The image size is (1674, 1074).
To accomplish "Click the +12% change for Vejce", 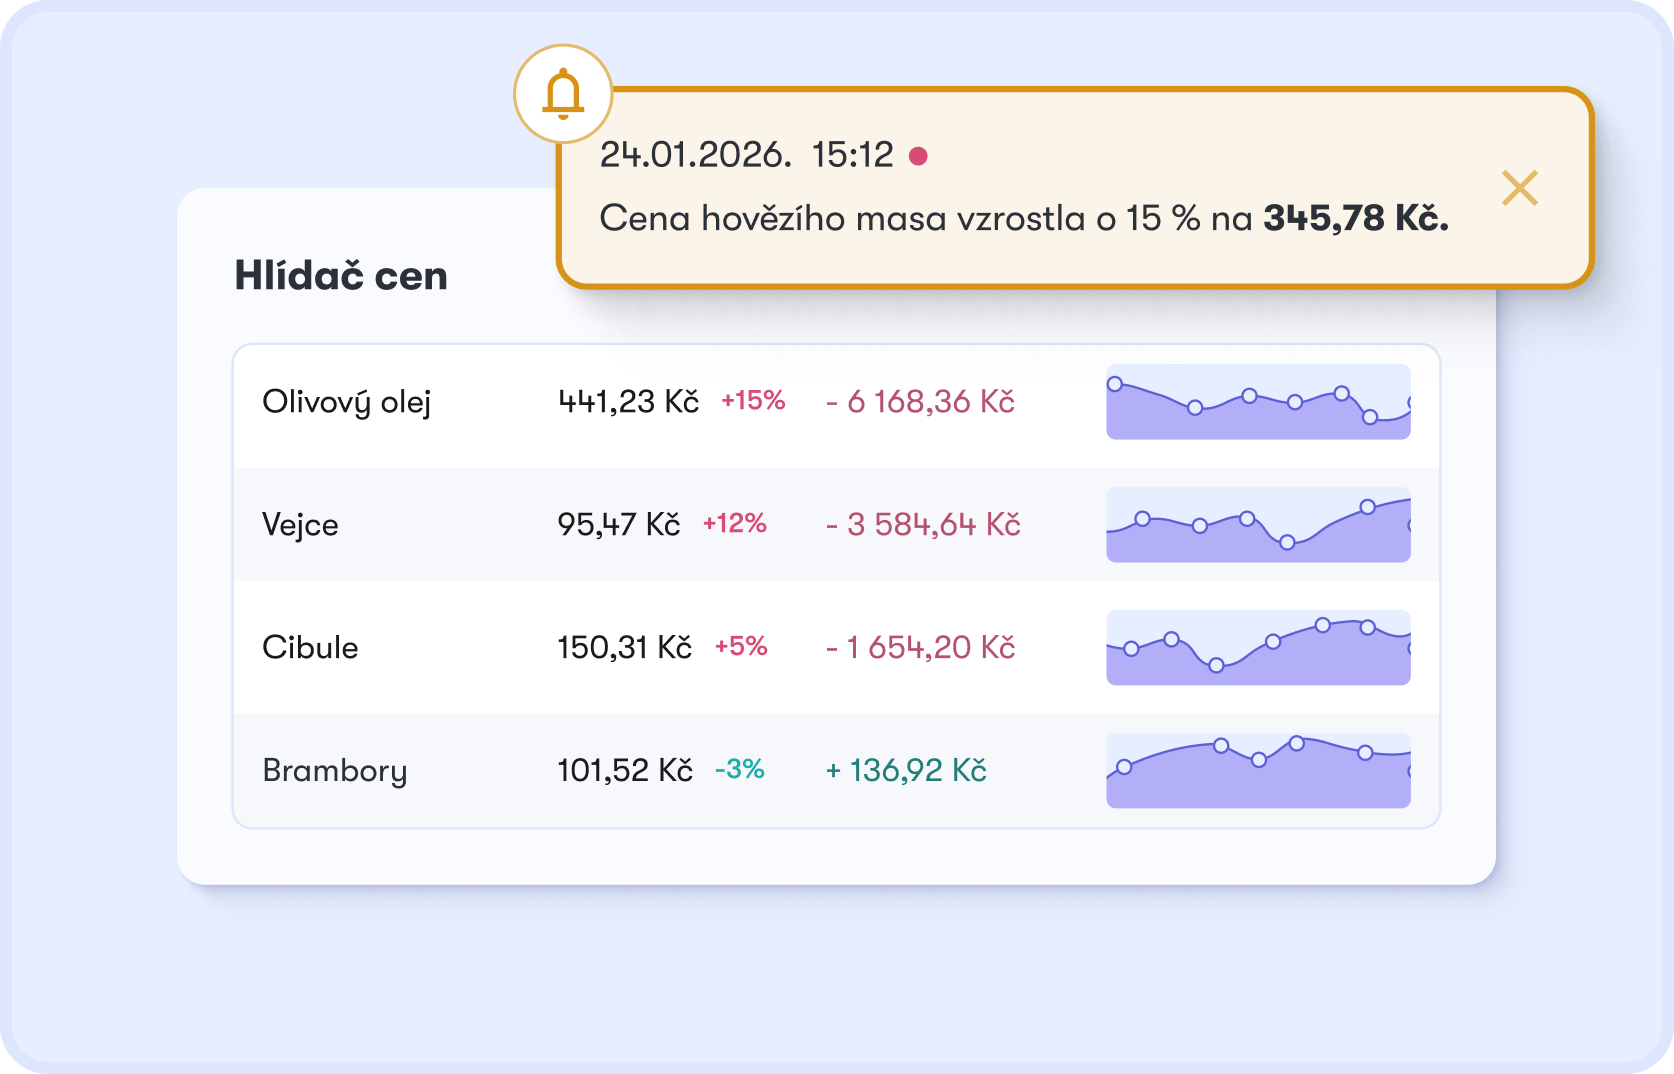I will tap(734, 524).
